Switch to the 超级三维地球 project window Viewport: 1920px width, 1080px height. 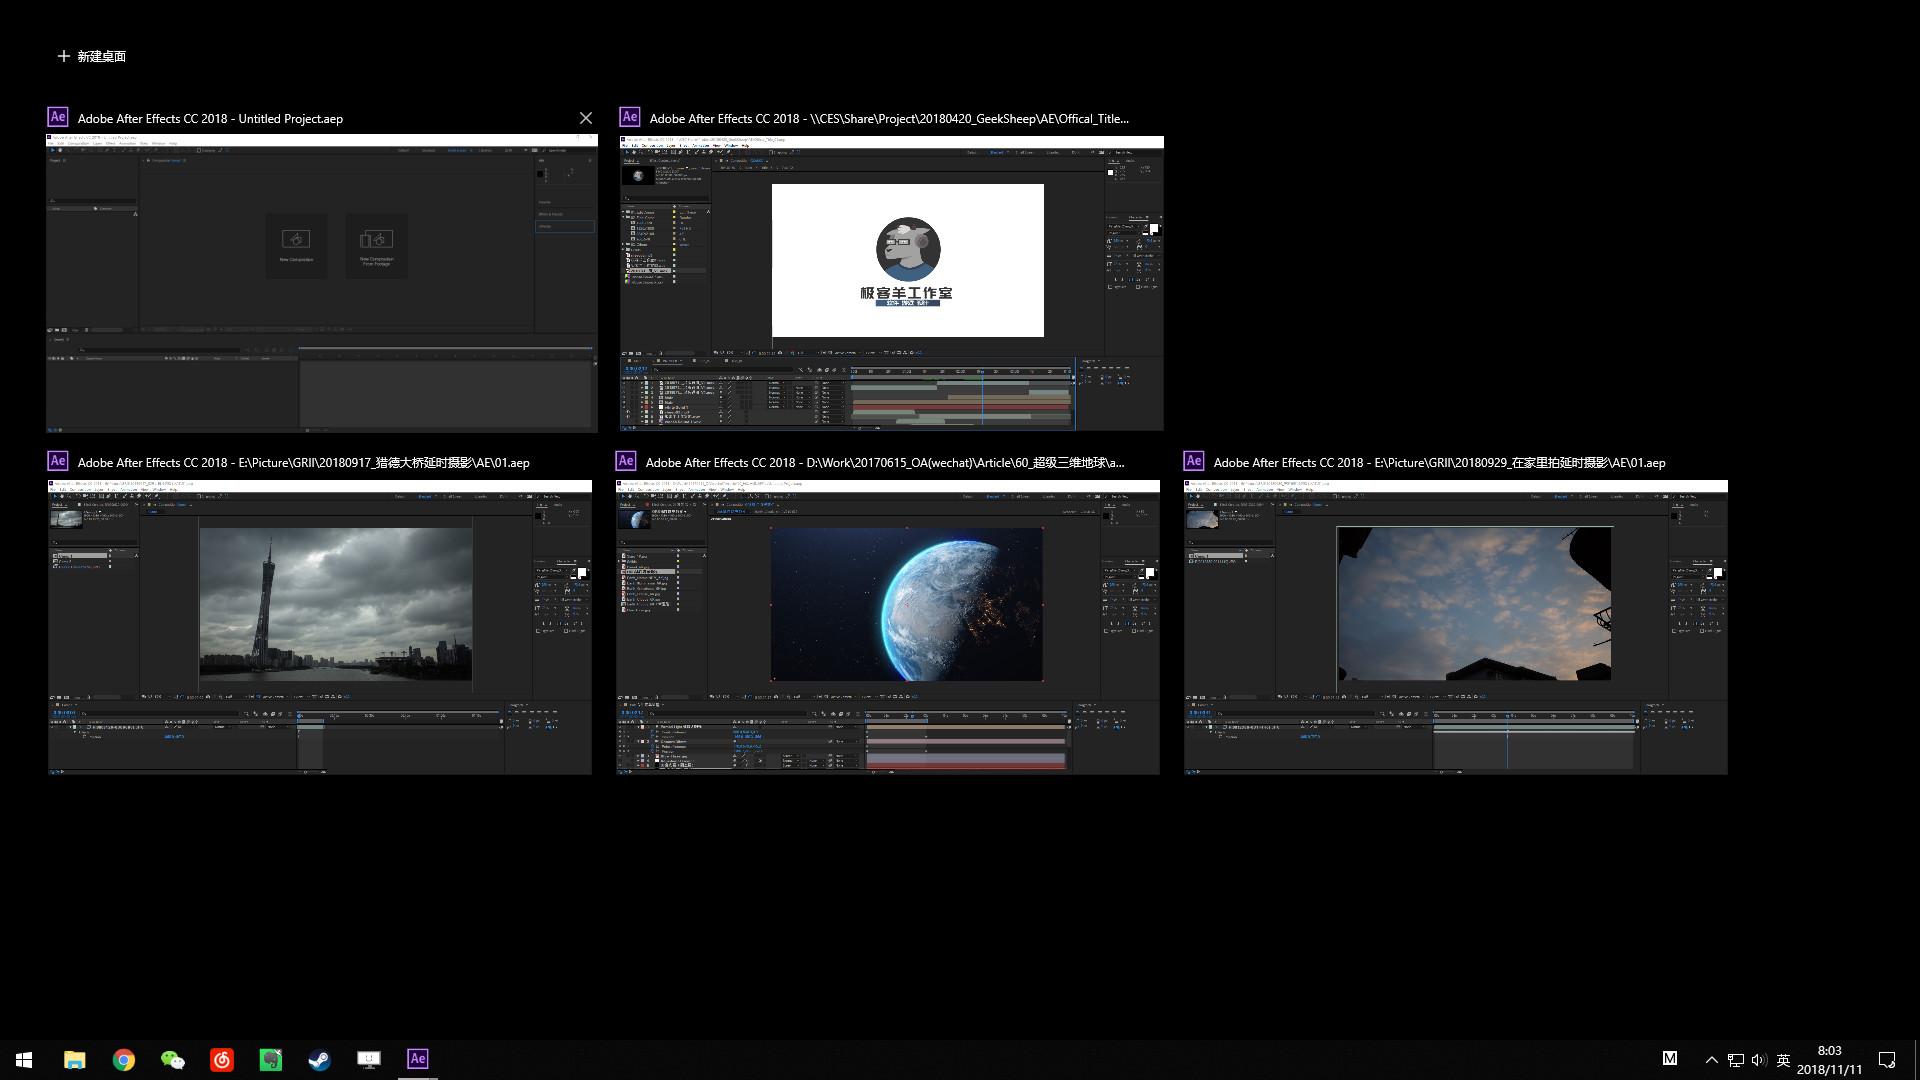coord(888,627)
